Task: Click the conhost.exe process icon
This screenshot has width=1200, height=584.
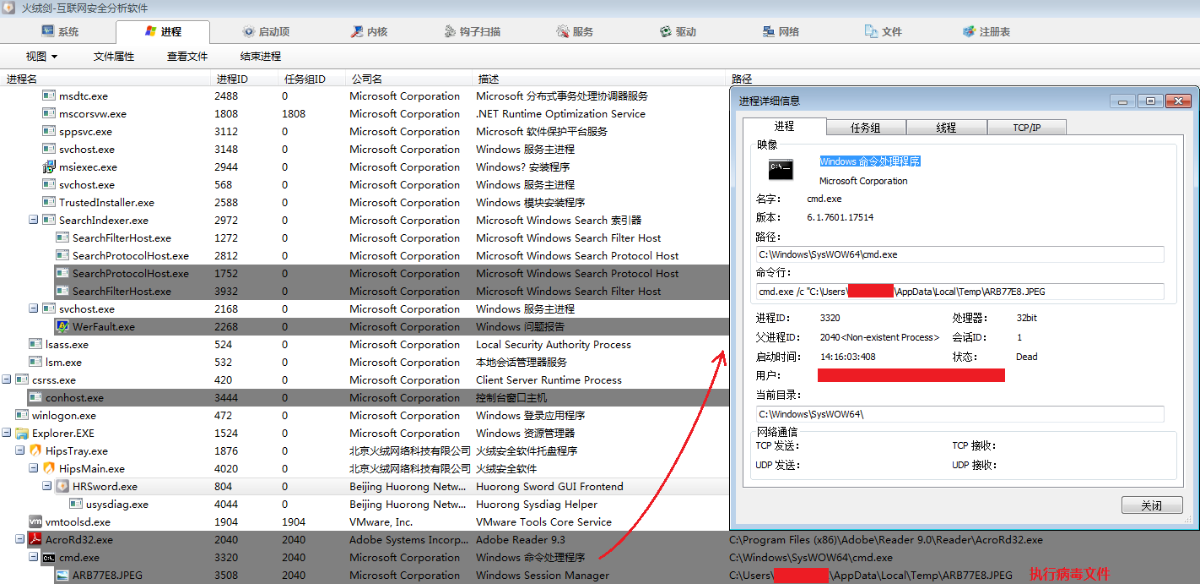Action: (x=35, y=398)
